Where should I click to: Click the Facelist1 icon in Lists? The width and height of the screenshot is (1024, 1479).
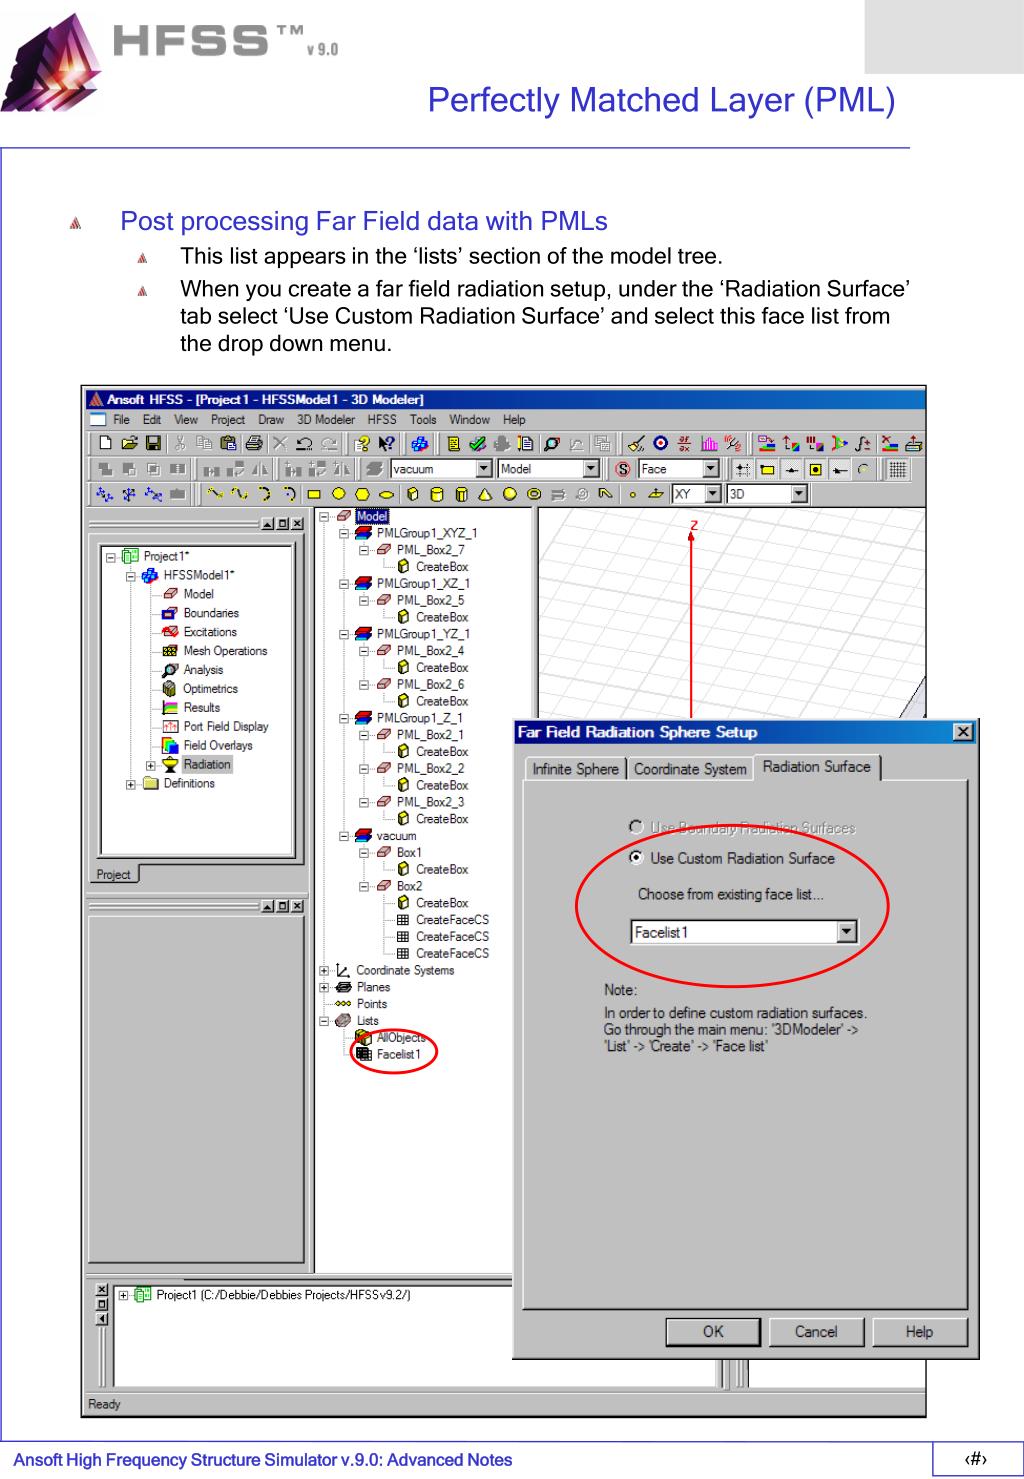click(364, 1054)
